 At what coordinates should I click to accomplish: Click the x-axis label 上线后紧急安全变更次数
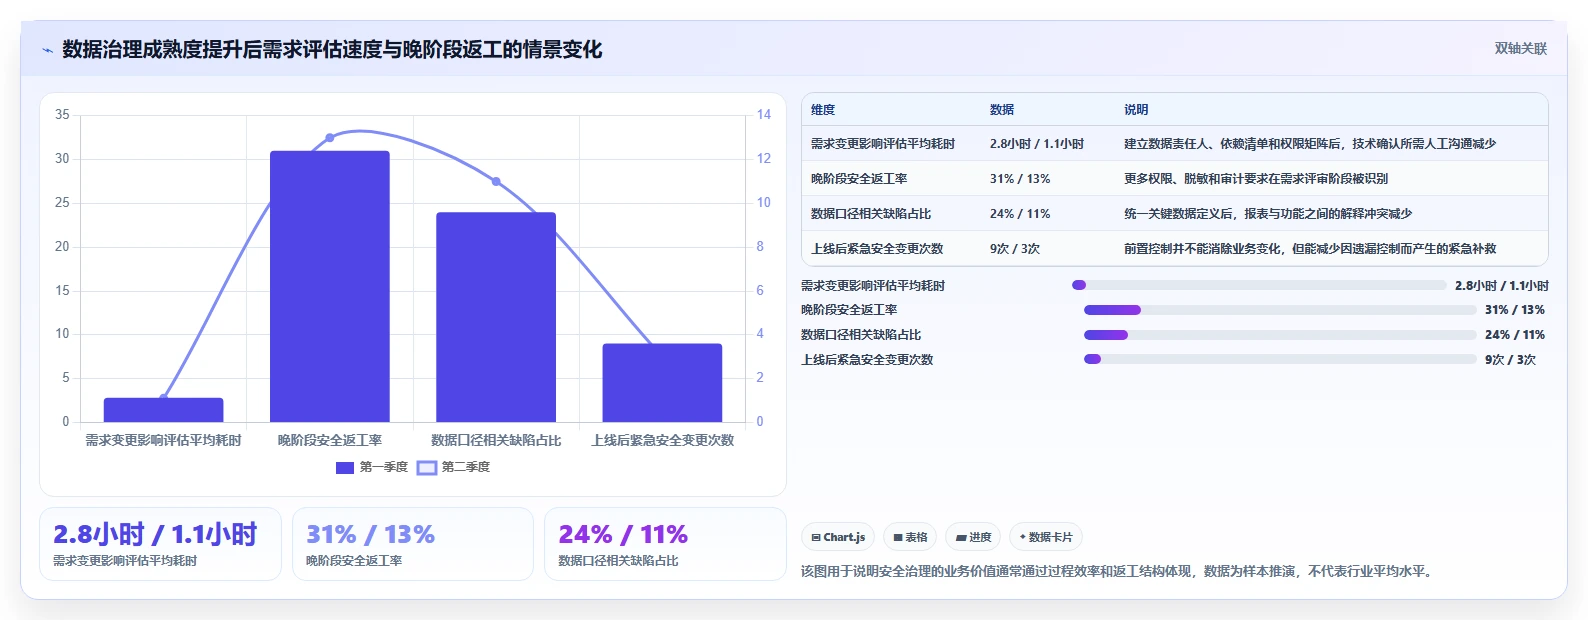662,441
